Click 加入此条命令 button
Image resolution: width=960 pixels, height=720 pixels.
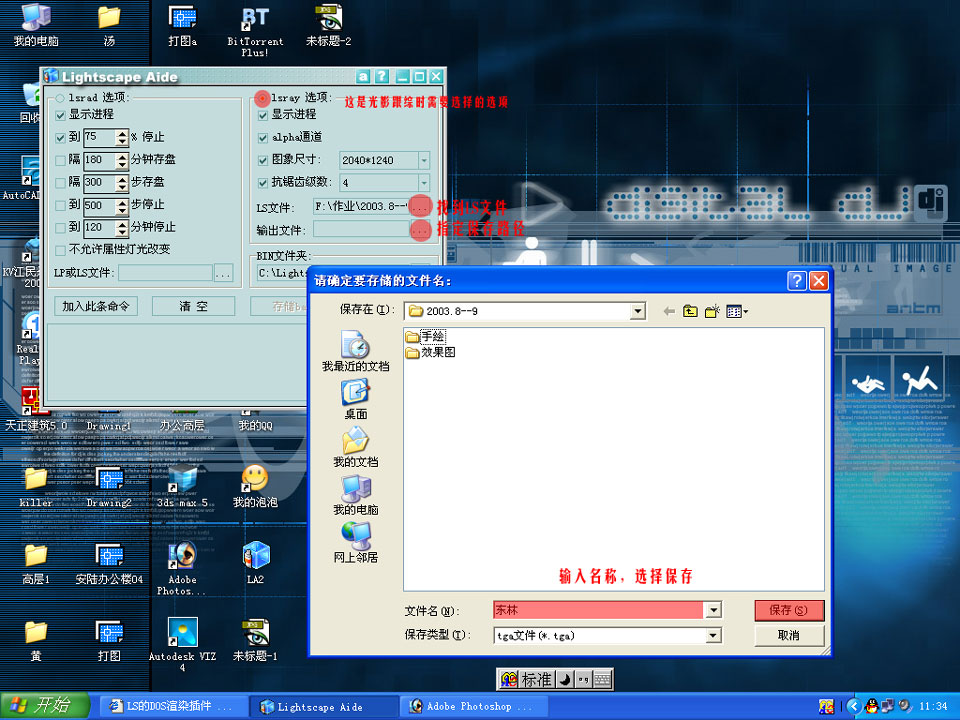(96, 306)
